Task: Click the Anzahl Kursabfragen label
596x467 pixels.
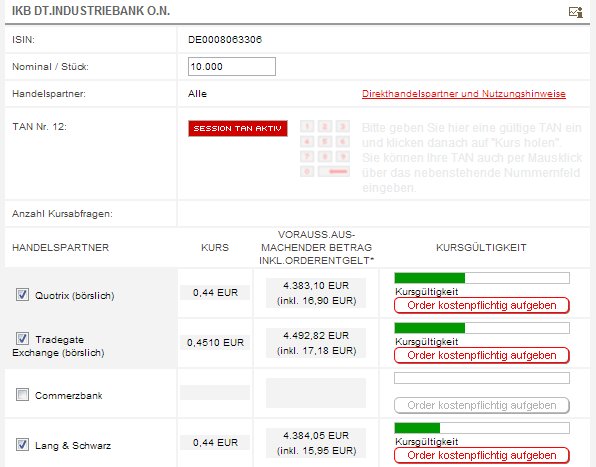Action: (x=62, y=214)
